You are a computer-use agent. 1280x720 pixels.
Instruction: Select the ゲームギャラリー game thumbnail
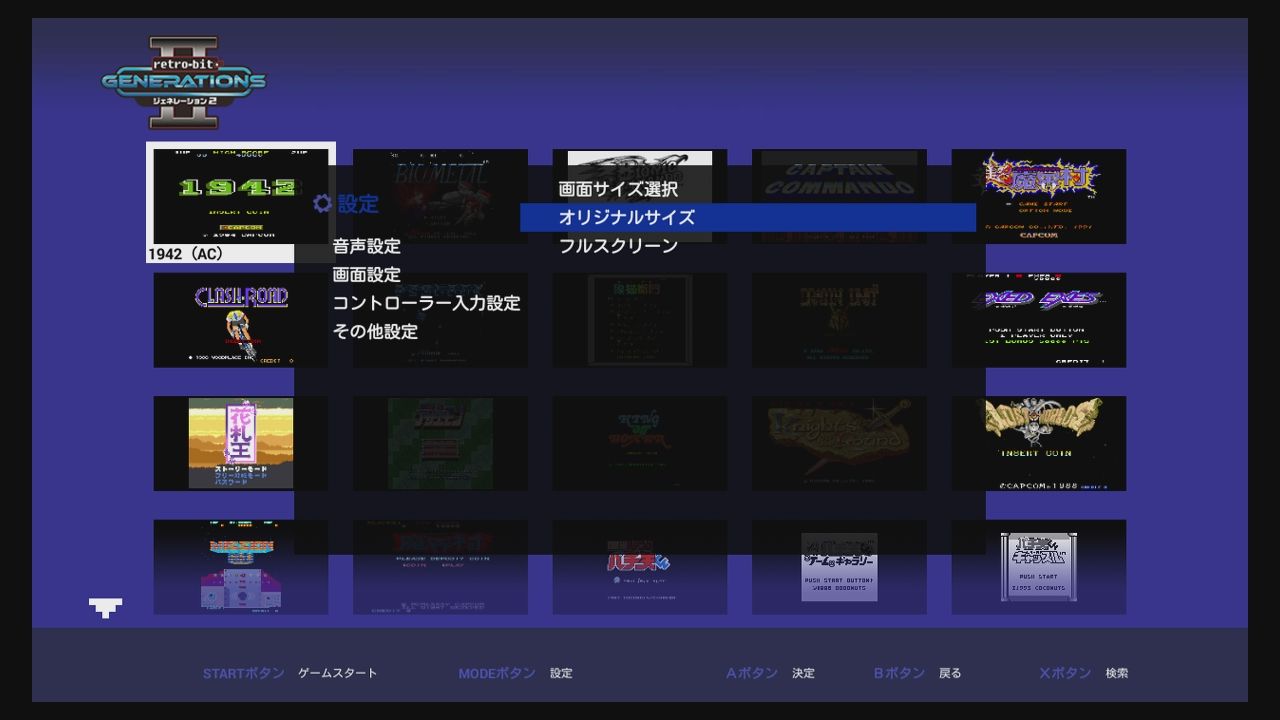[839, 567]
